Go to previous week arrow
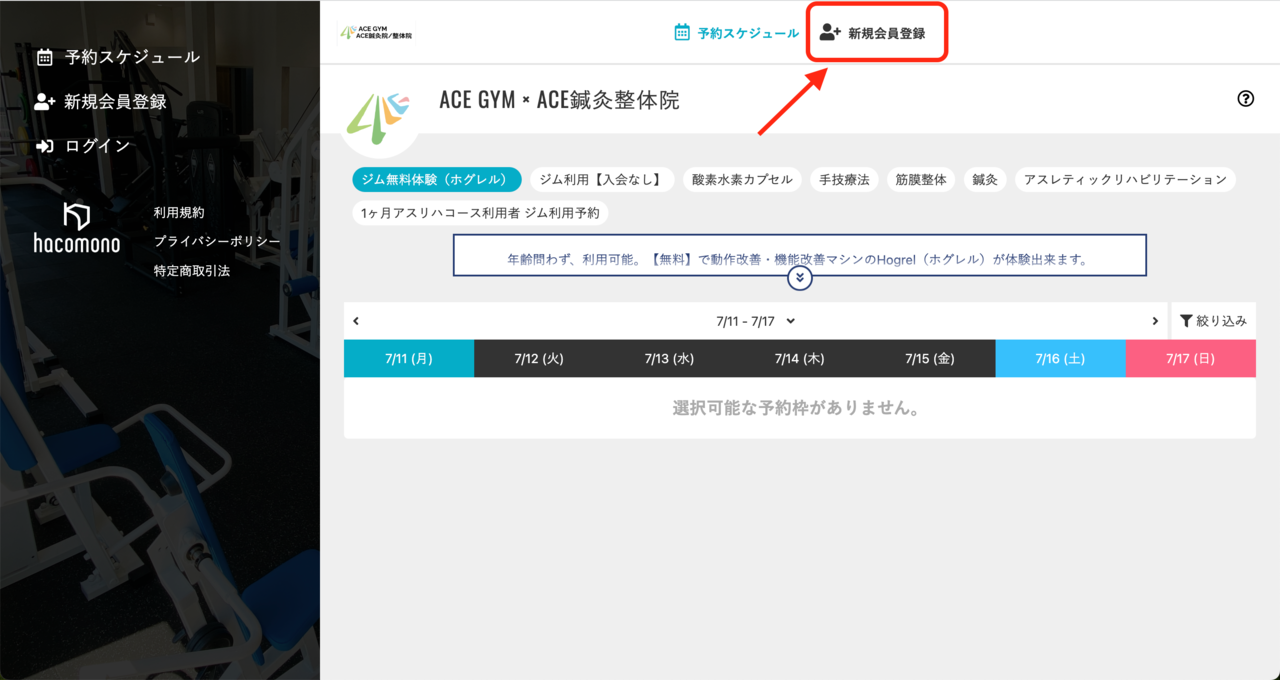This screenshot has width=1280, height=680. pos(356,321)
